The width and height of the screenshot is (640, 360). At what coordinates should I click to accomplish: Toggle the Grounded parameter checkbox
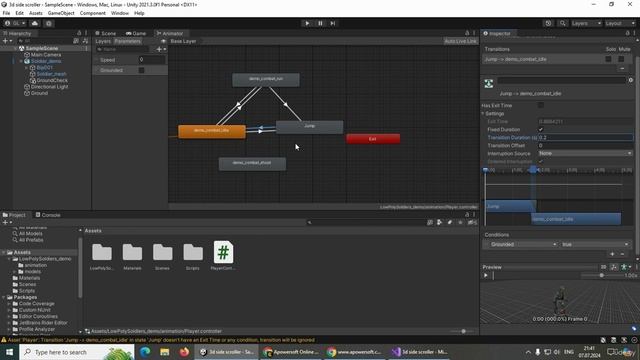[x=142, y=70]
